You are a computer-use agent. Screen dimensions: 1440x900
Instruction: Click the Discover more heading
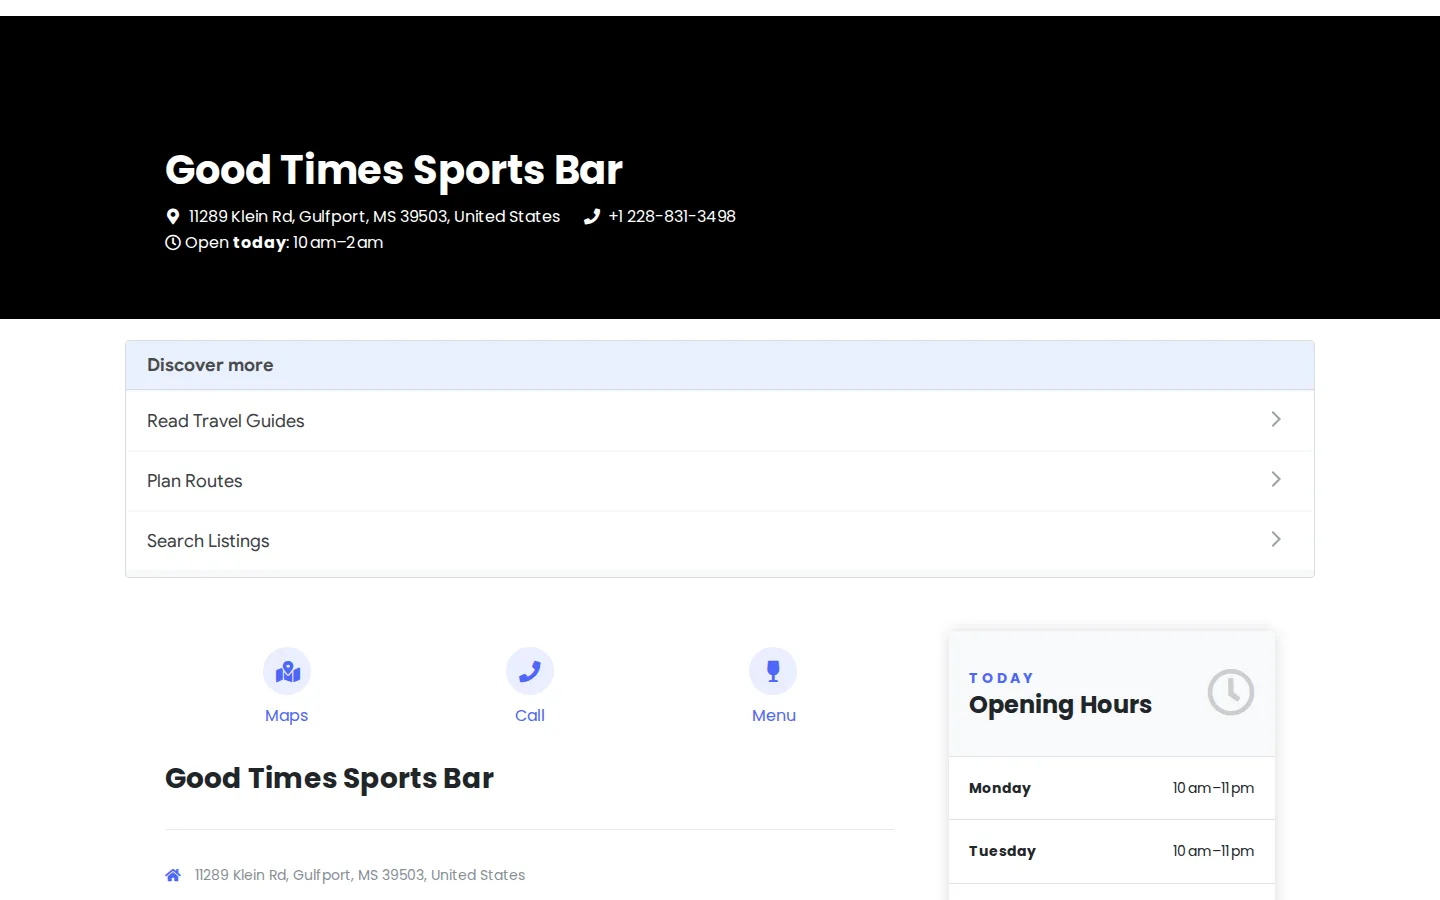pos(210,365)
